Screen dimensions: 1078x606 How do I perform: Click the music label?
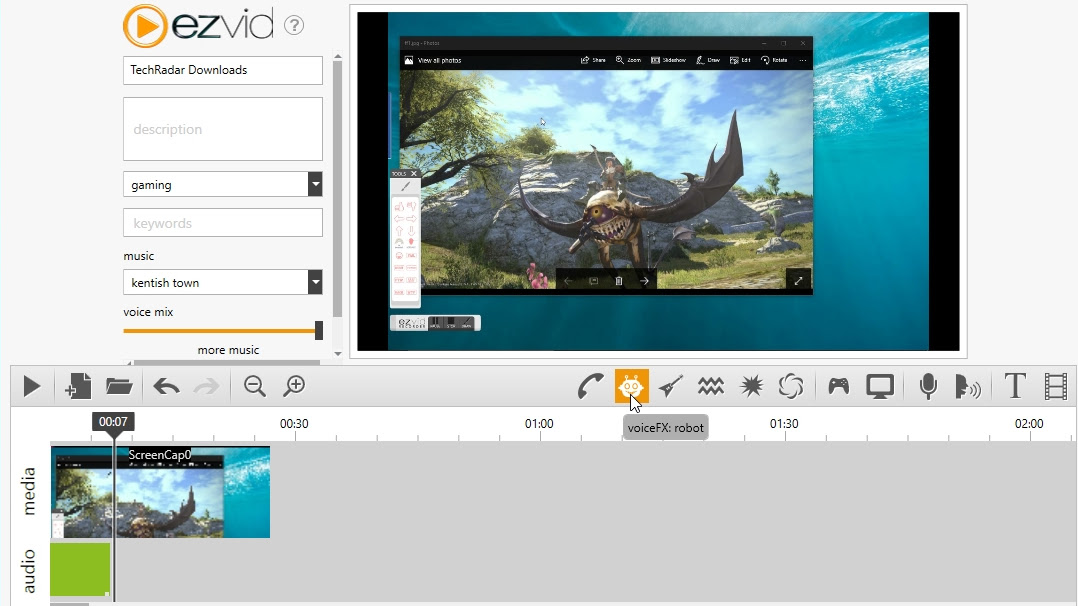pyautogui.click(x=139, y=256)
